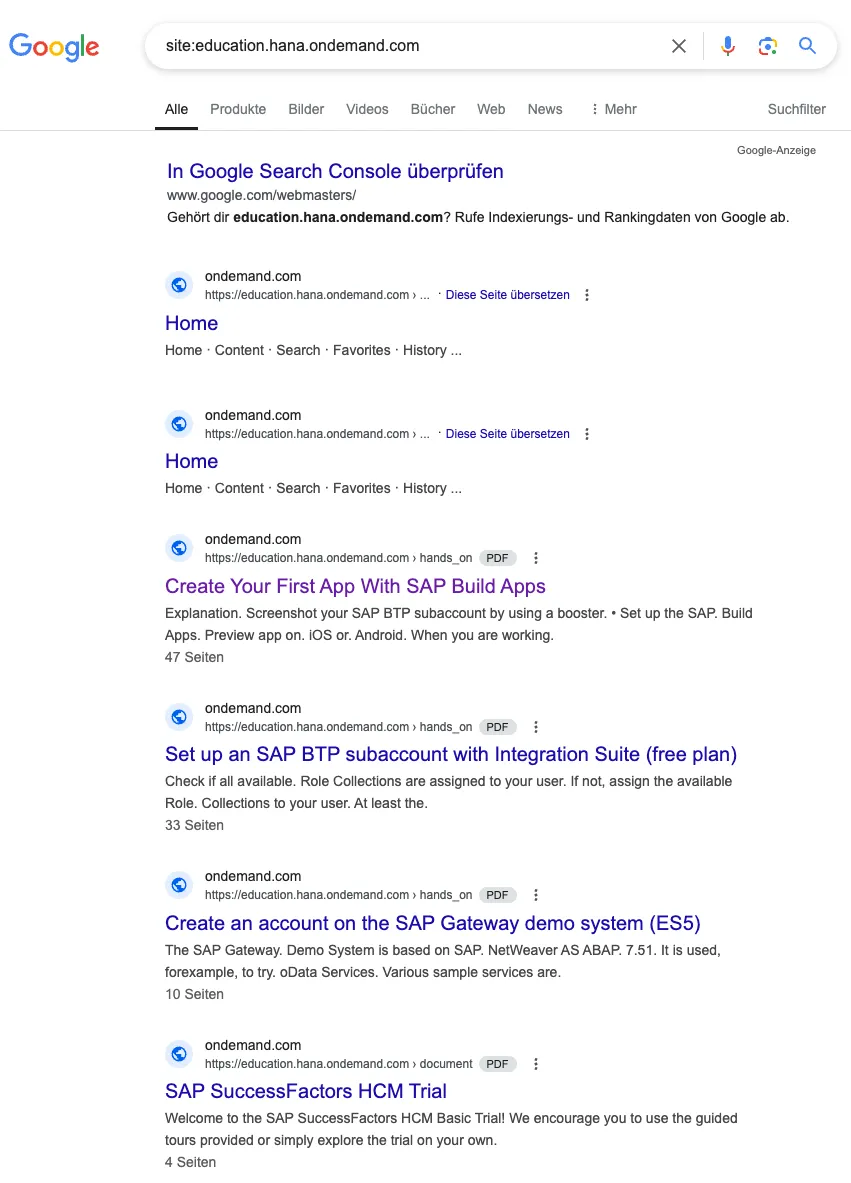Expand the Mehr search category menu
Viewport: 851px width, 1183px height.
[x=613, y=109]
